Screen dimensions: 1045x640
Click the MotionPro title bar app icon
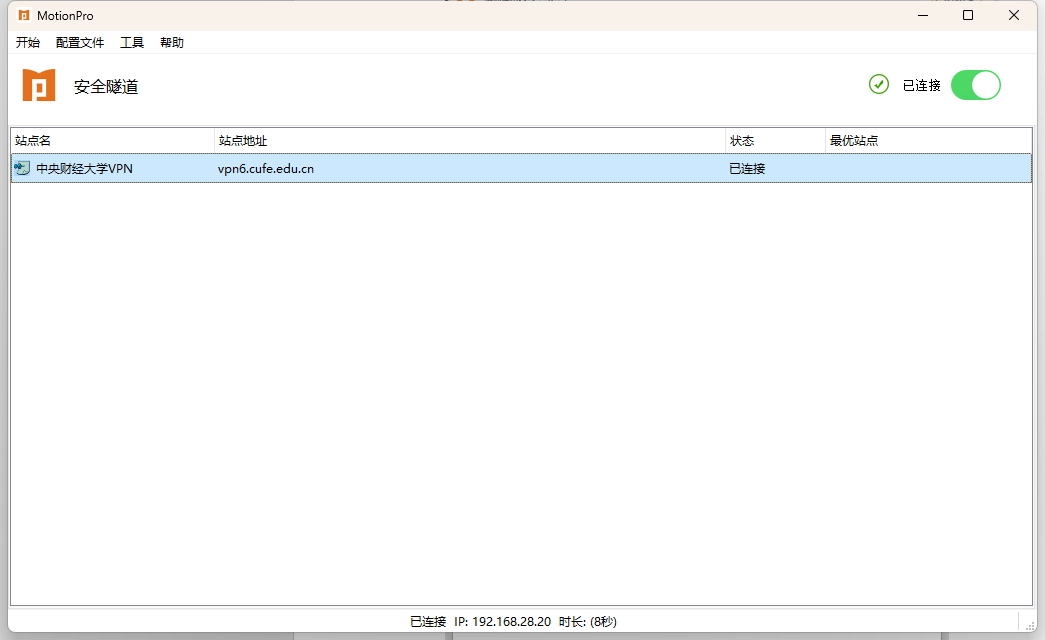pyautogui.click(x=24, y=15)
